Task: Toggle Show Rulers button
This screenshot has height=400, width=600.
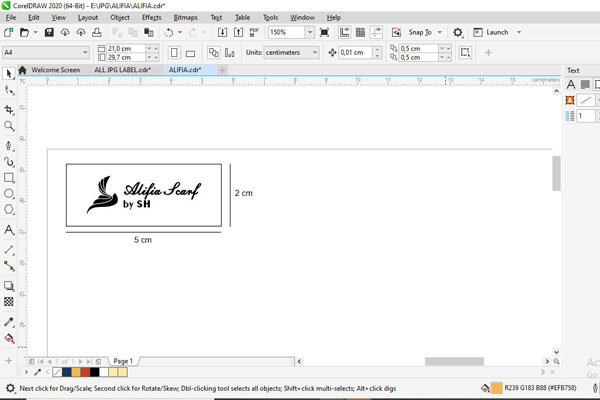Action: [344, 32]
